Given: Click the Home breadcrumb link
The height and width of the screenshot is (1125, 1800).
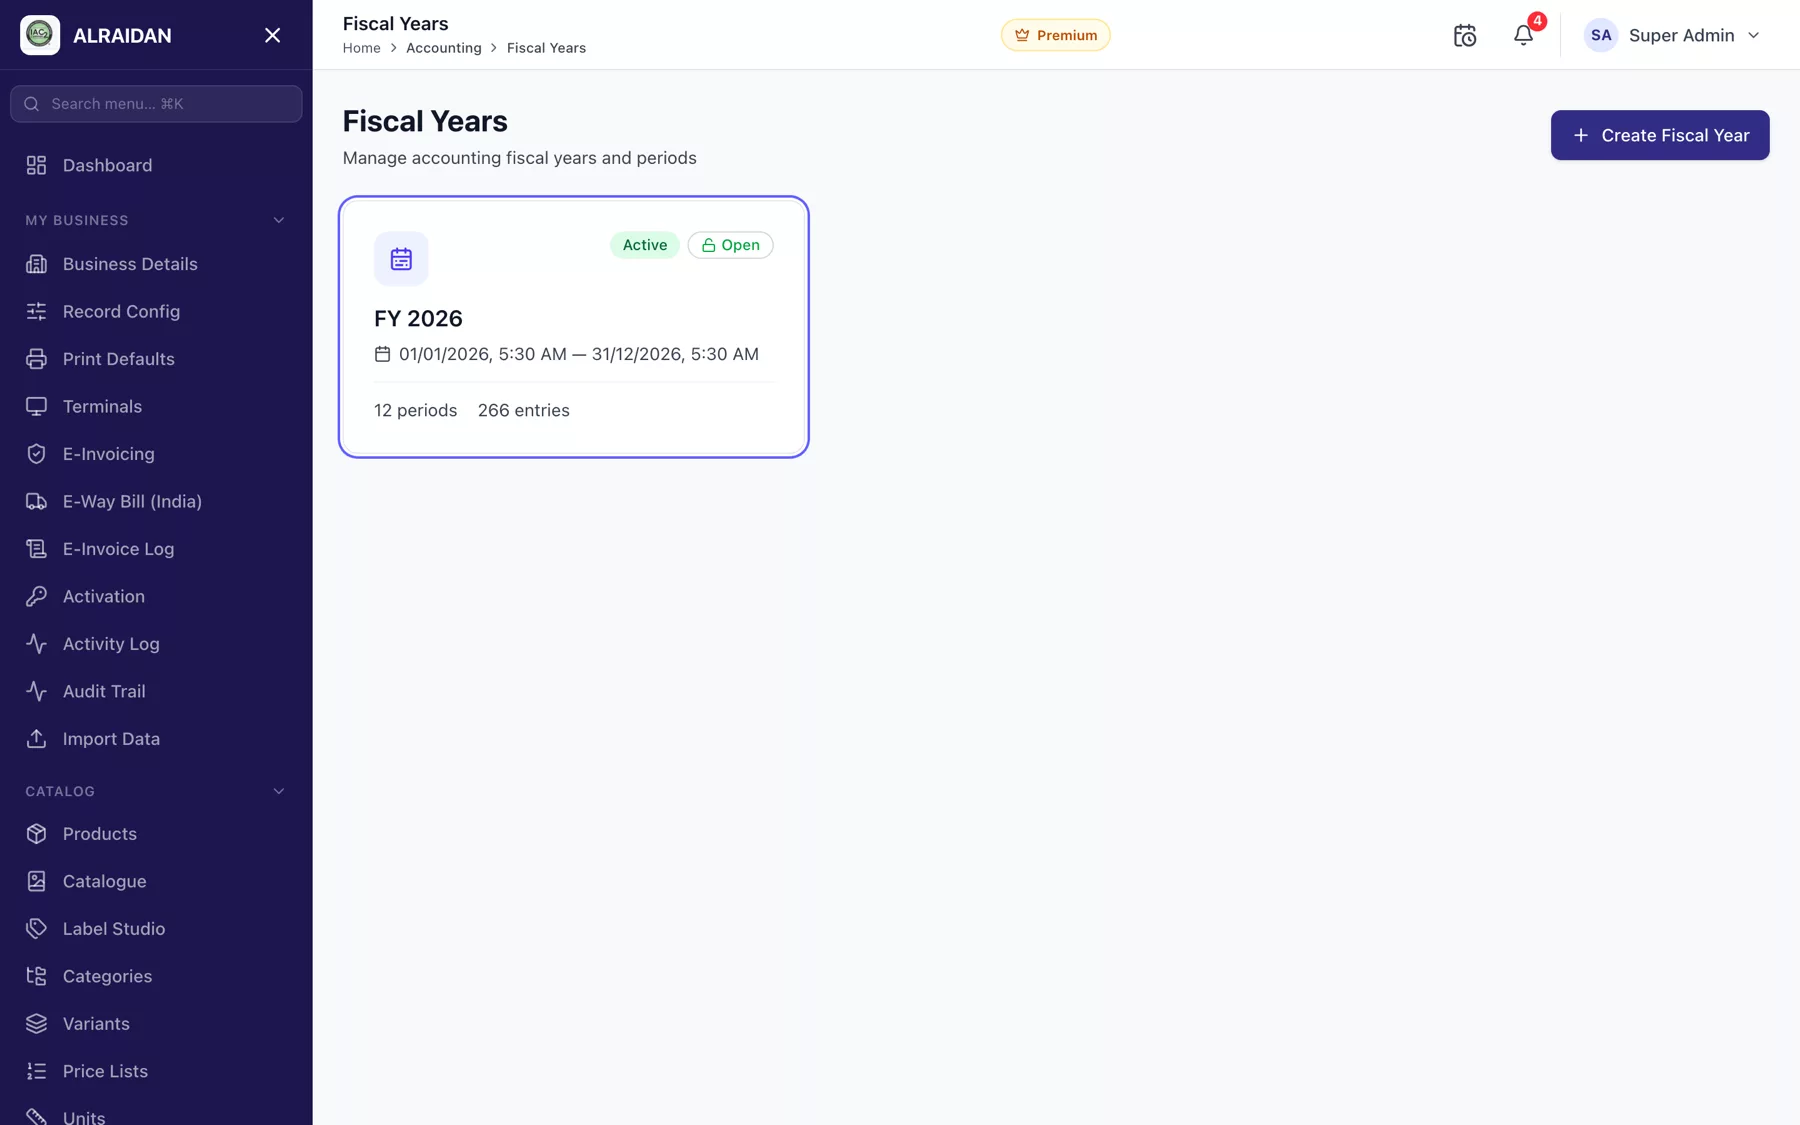Looking at the screenshot, I should point(361,48).
